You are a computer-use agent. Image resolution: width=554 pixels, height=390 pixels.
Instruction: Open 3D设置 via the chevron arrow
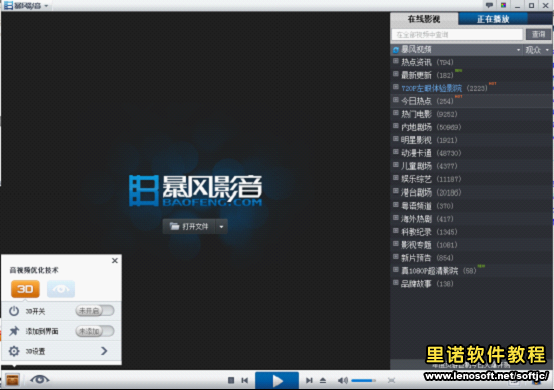(x=104, y=351)
